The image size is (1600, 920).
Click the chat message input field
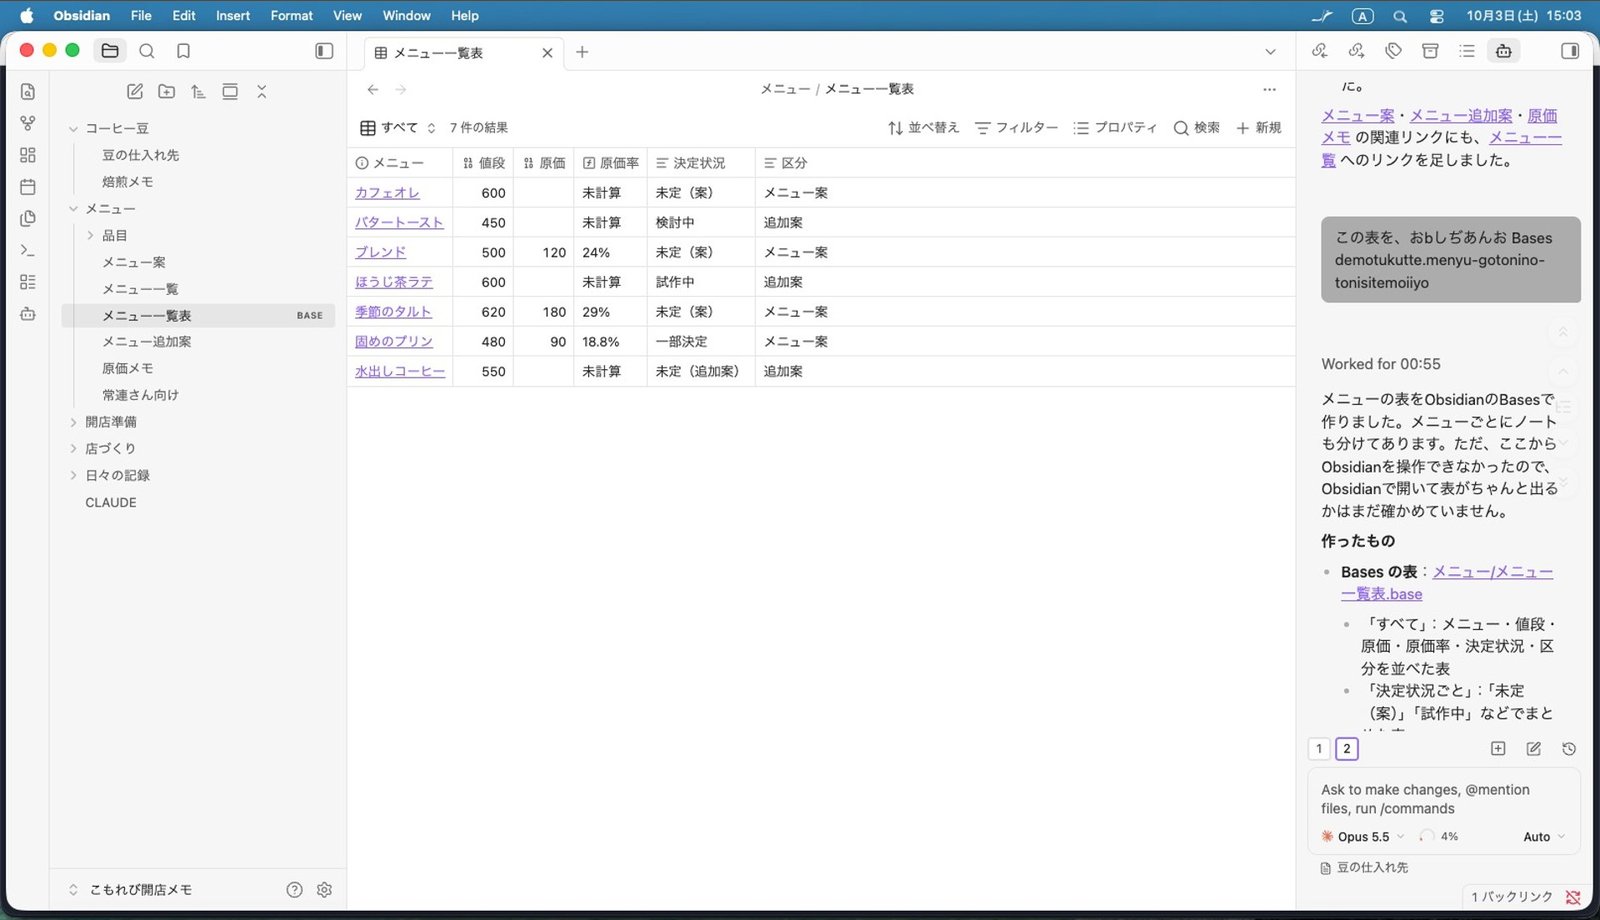tap(1443, 799)
